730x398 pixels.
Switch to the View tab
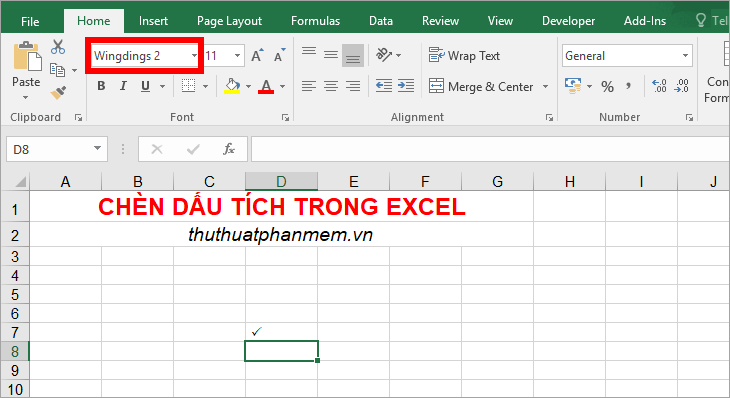tap(500, 21)
